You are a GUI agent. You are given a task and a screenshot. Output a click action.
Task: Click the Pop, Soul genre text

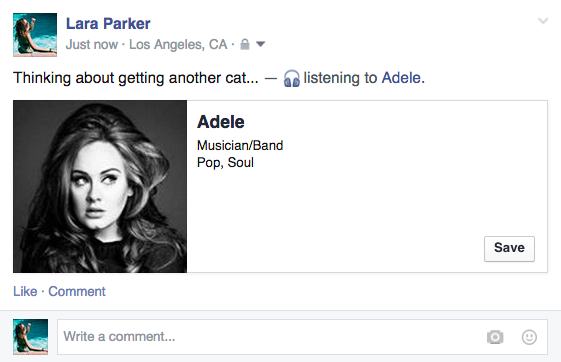(x=225, y=162)
